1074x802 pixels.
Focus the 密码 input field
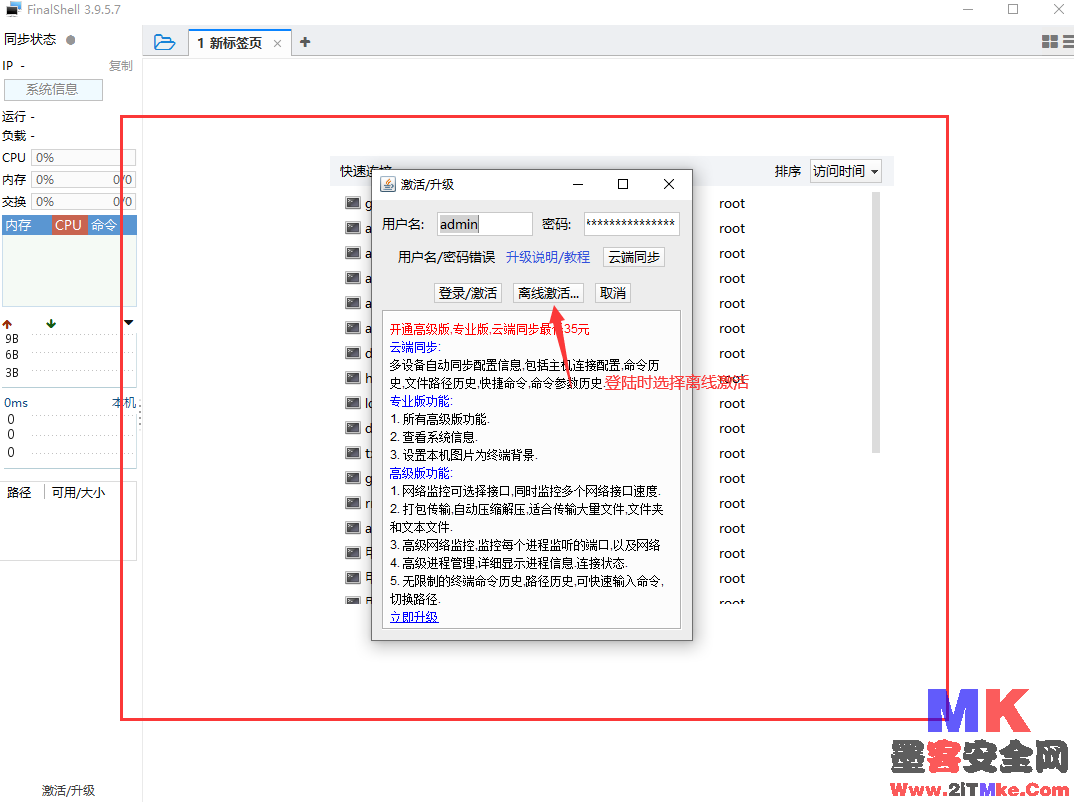click(632, 224)
